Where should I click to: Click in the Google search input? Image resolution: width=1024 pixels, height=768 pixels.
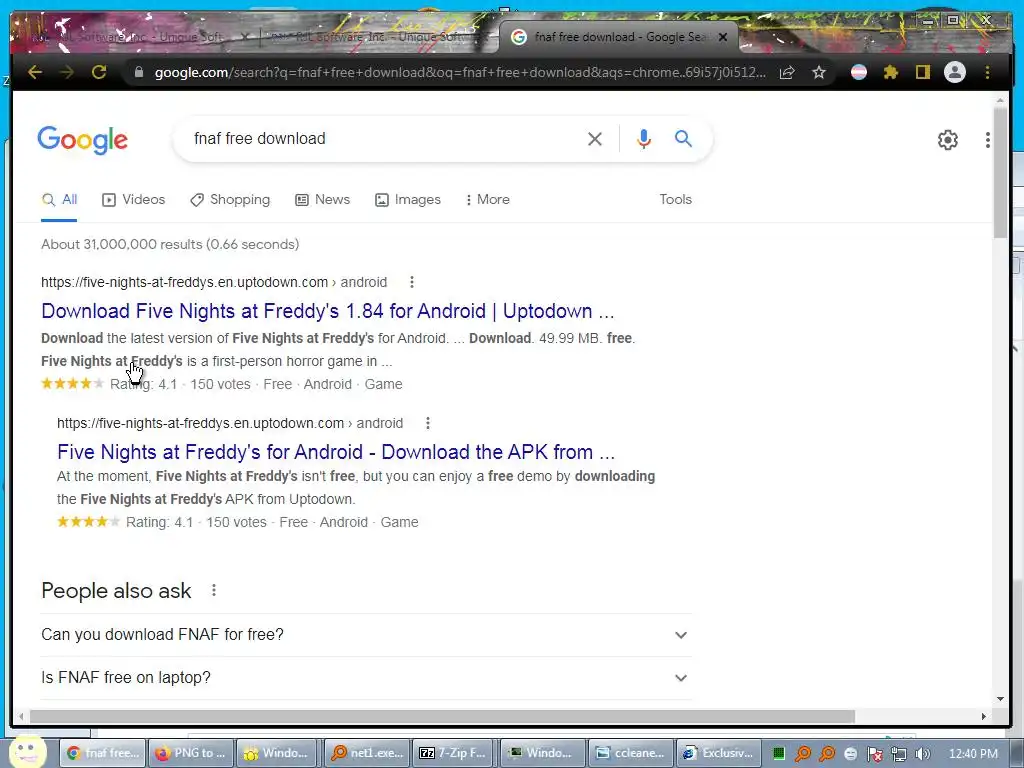[x=385, y=138]
